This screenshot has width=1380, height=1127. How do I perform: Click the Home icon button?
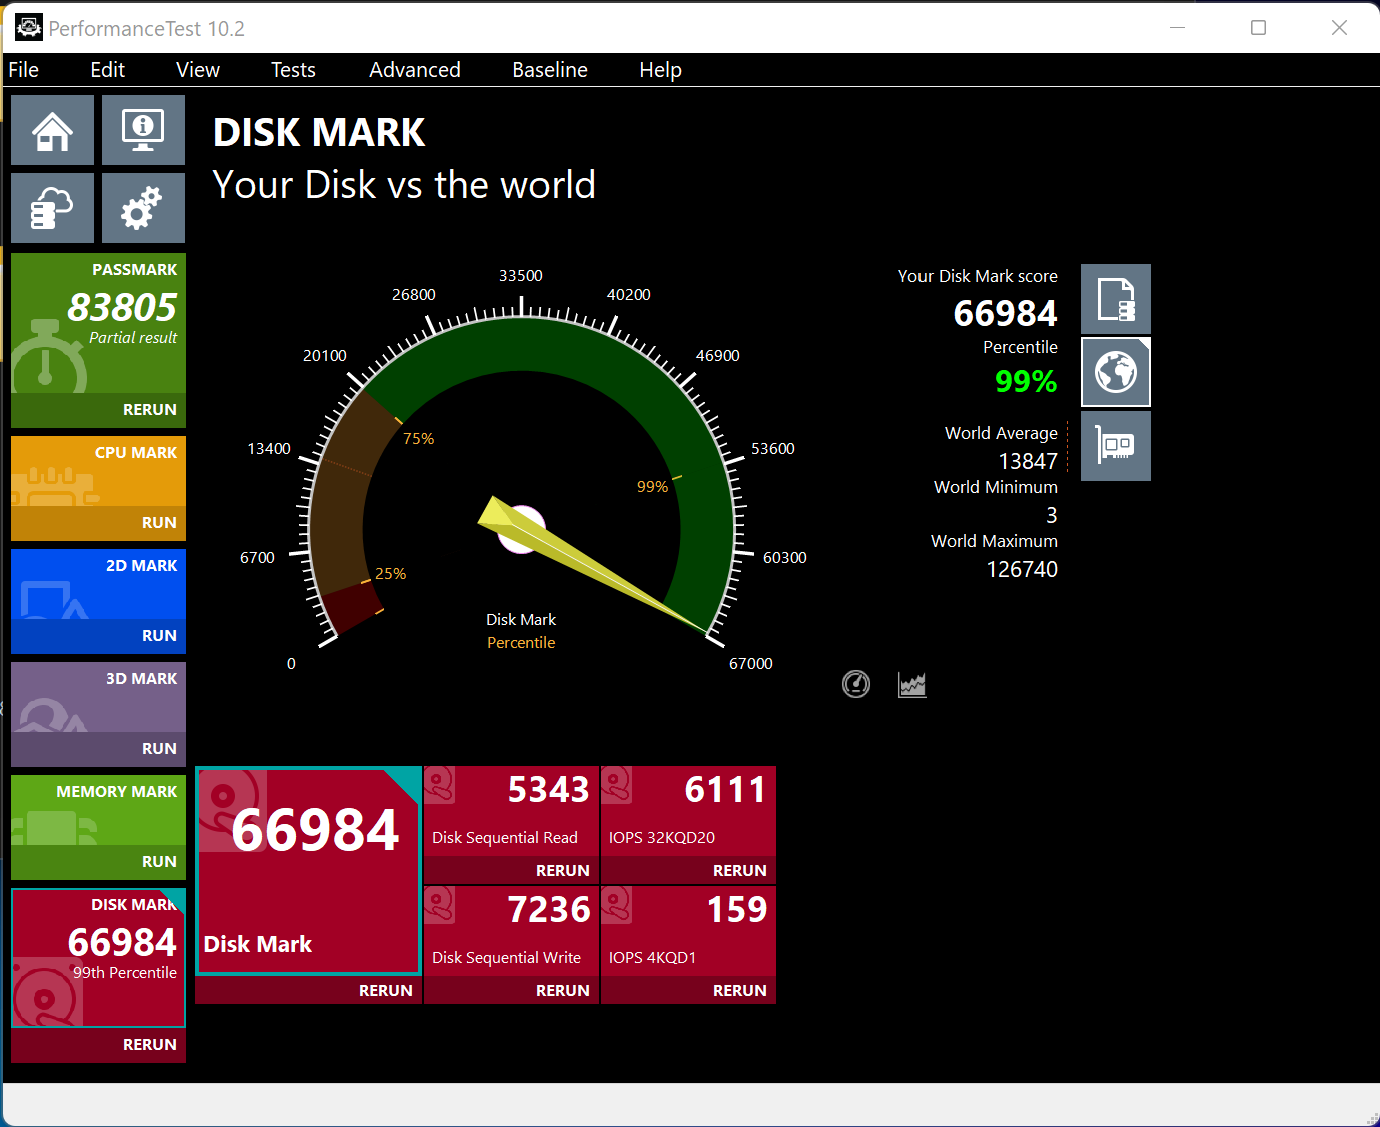click(52, 130)
